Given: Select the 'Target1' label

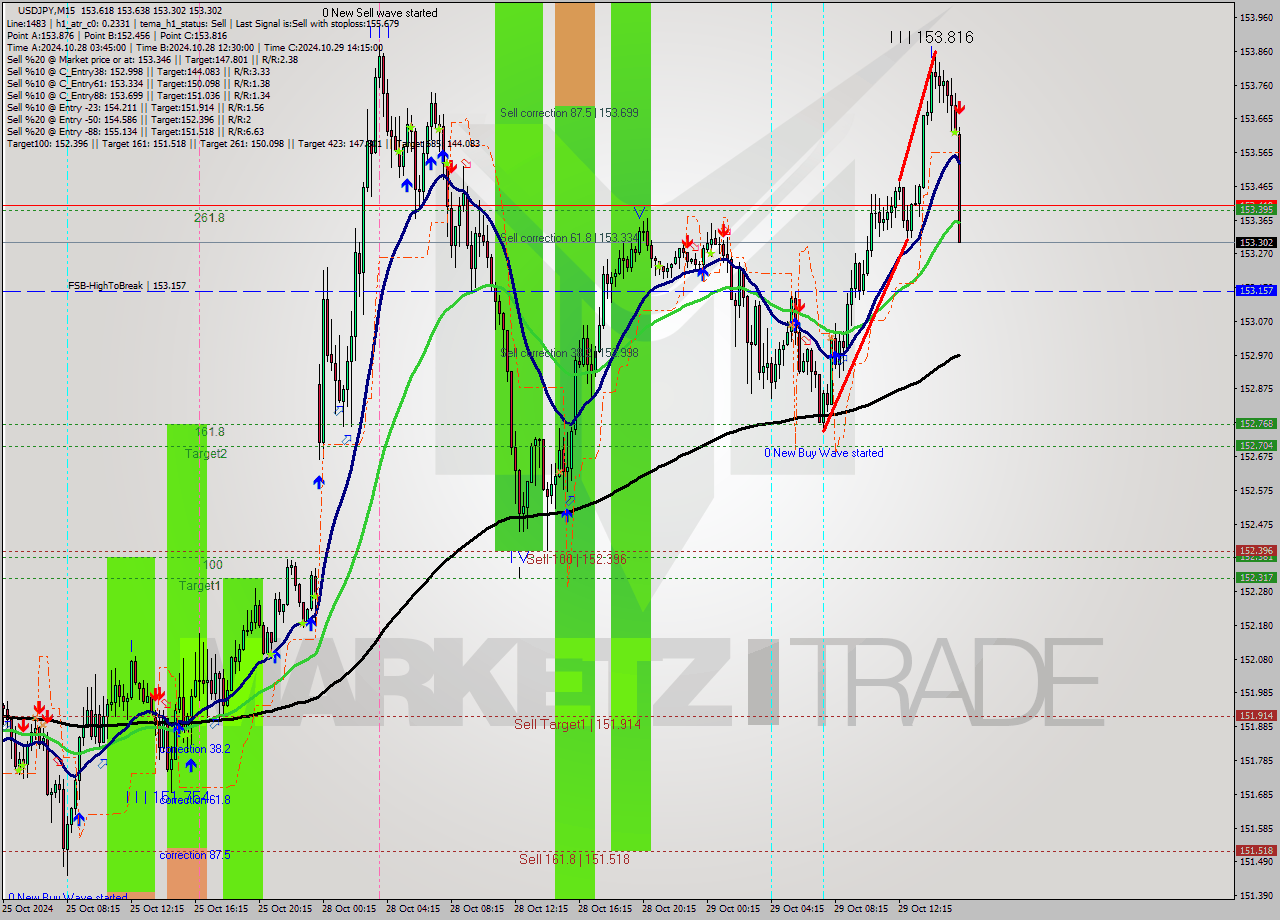Looking at the screenshot, I should (x=200, y=585).
